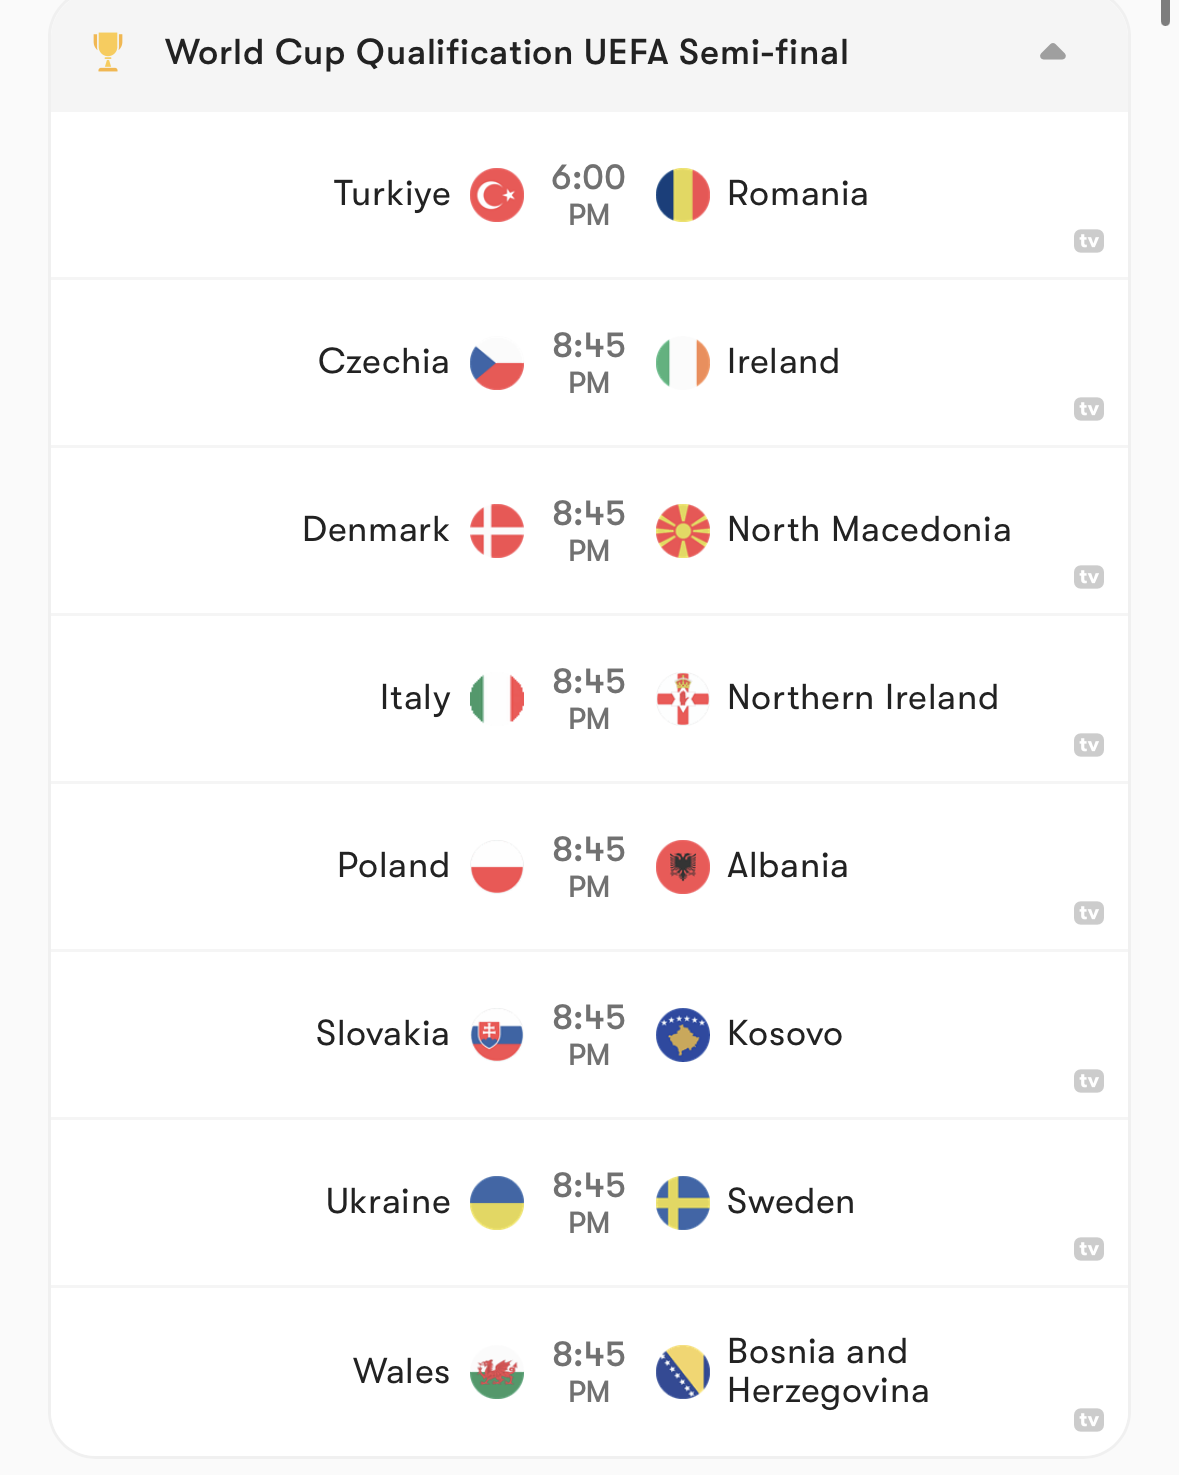1179x1475 pixels.
Task: Click the Northern Ireland flag icon
Action: coord(683,699)
